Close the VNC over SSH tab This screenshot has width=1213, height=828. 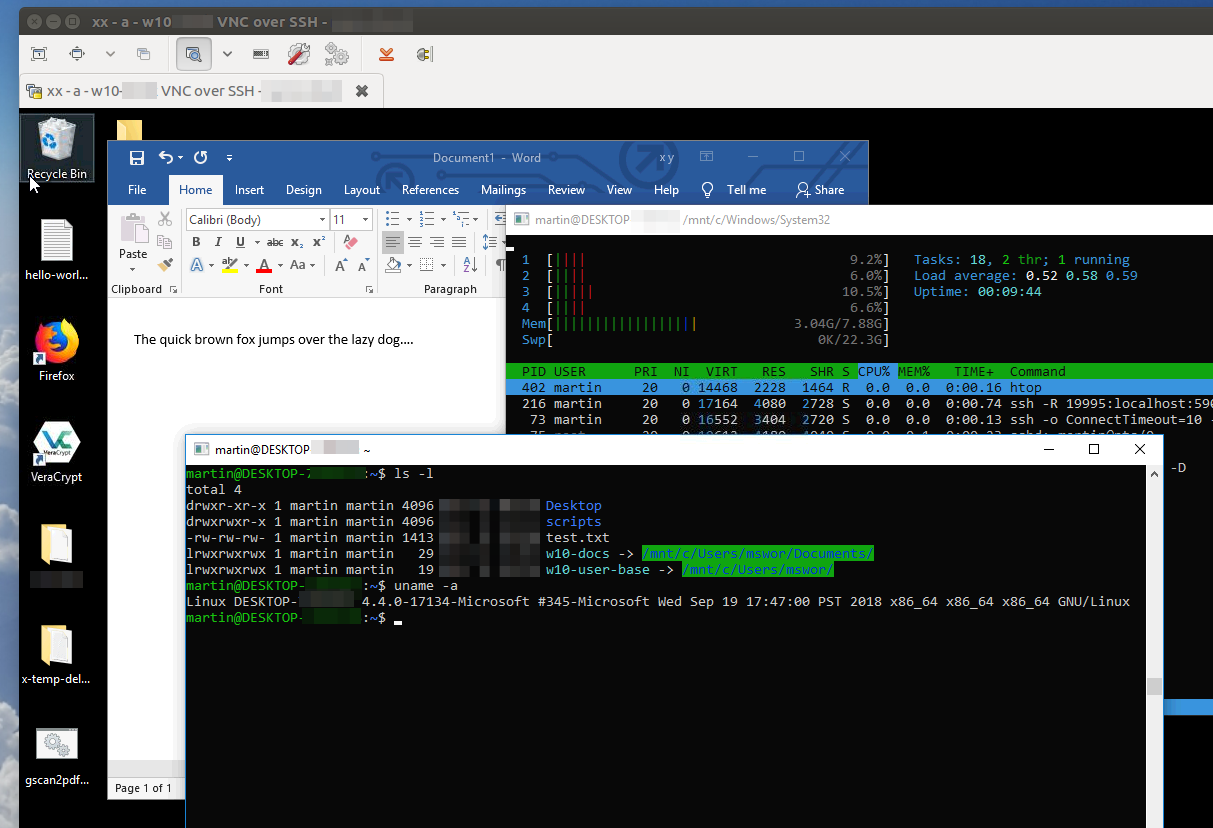pyautogui.click(x=362, y=91)
